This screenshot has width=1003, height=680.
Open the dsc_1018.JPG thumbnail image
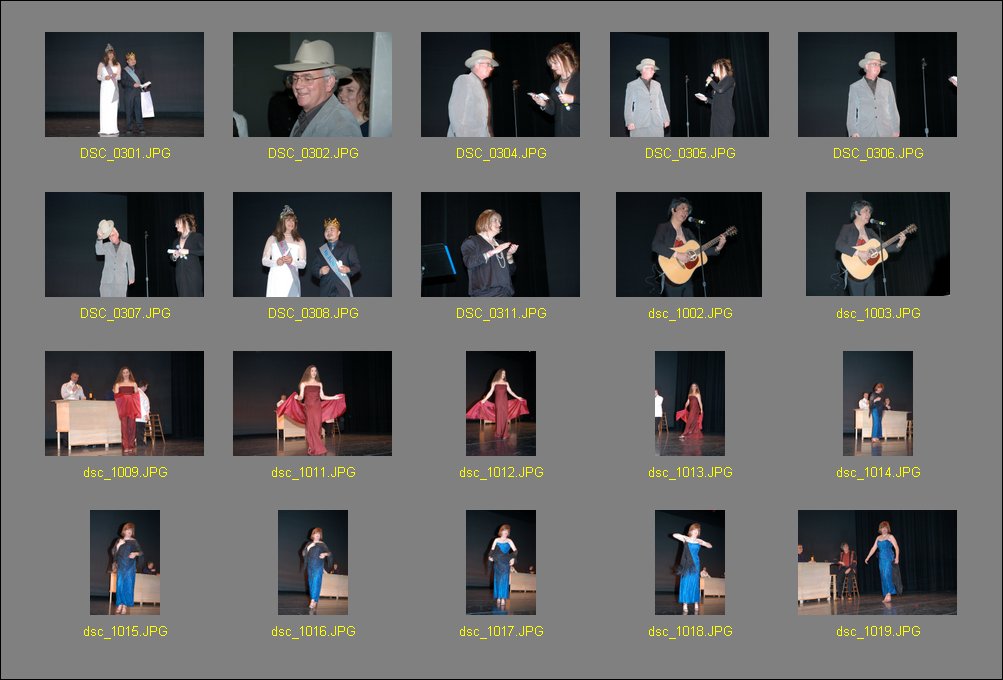tap(690, 562)
